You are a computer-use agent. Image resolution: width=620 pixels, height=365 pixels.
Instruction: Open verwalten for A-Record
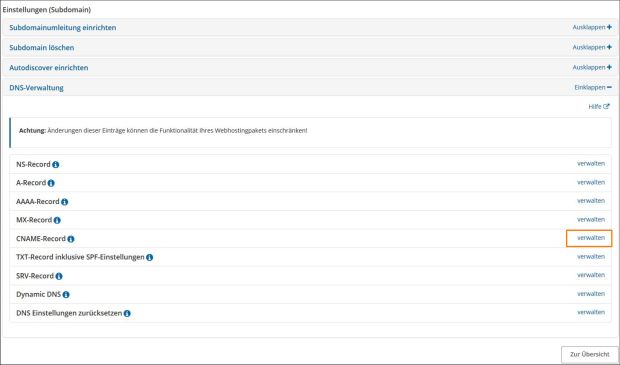pos(591,182)
